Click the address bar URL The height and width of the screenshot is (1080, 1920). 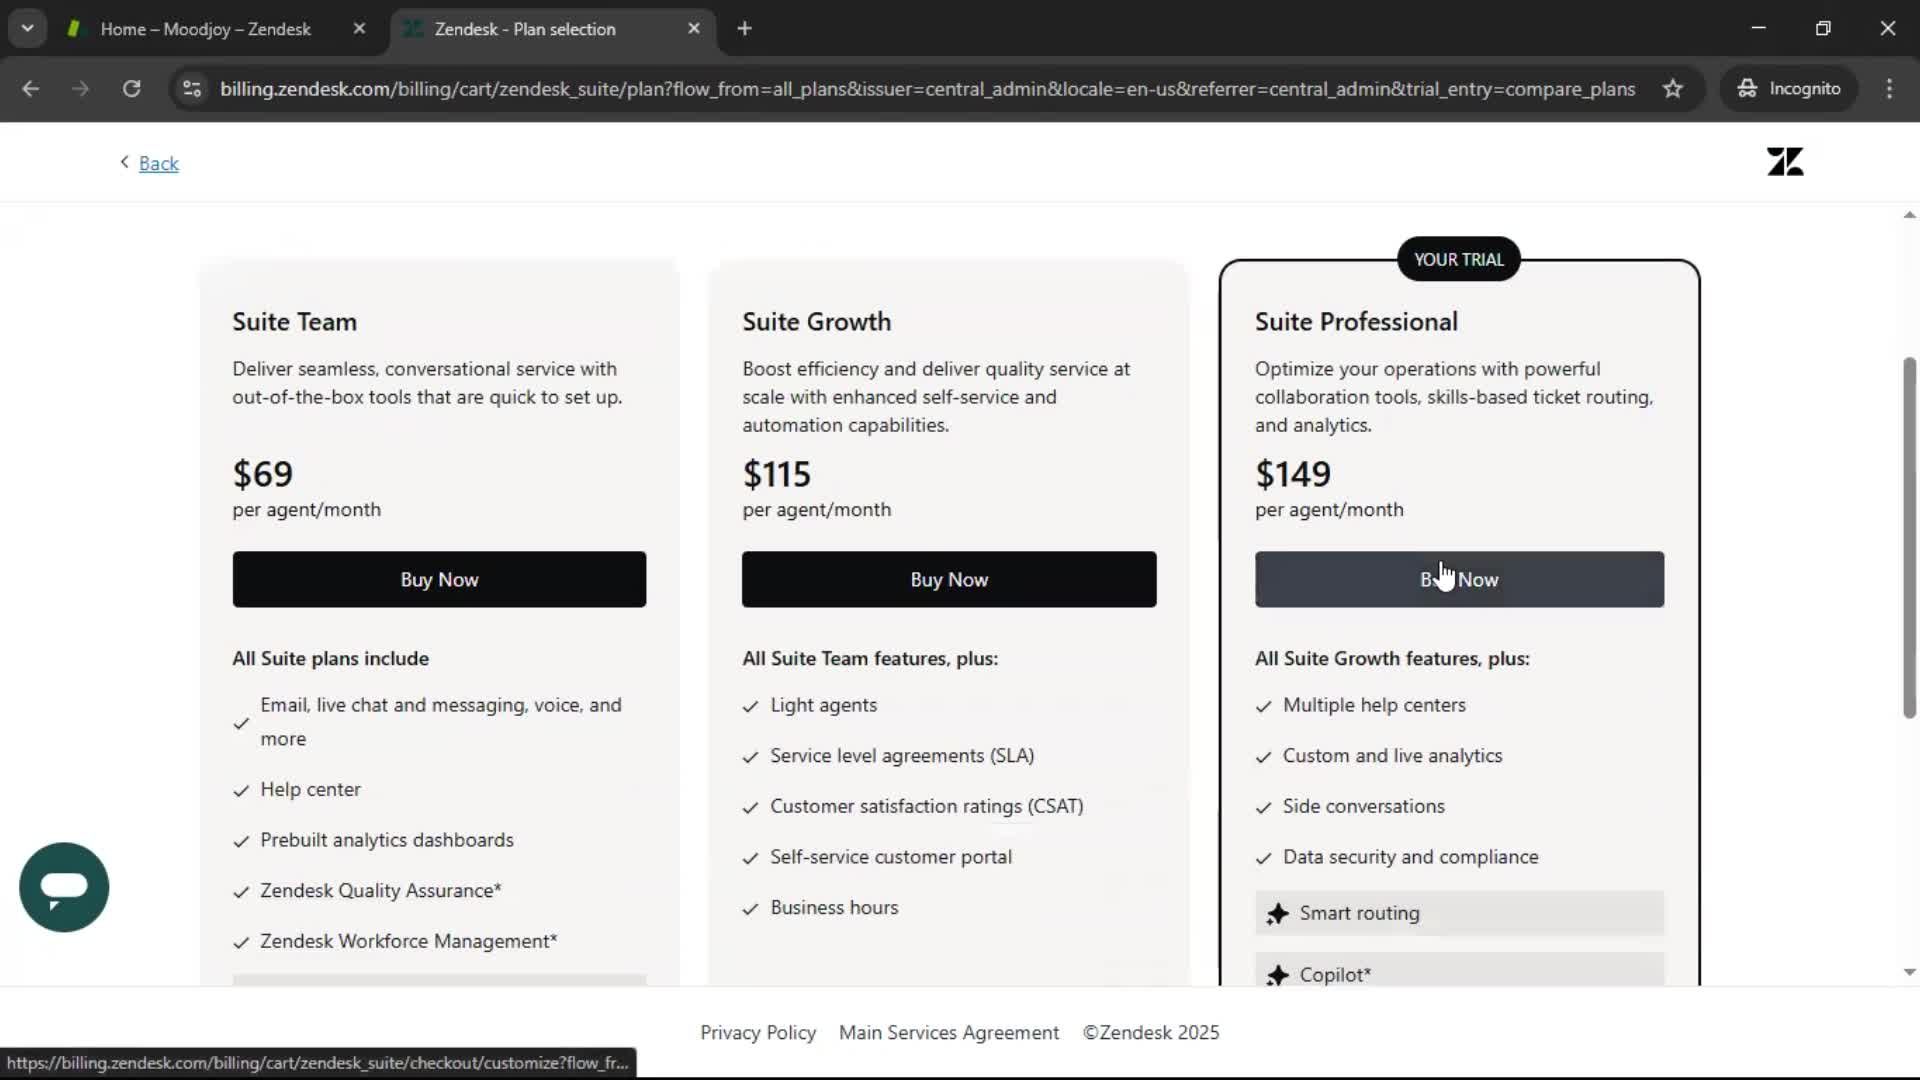coord(927,88)
